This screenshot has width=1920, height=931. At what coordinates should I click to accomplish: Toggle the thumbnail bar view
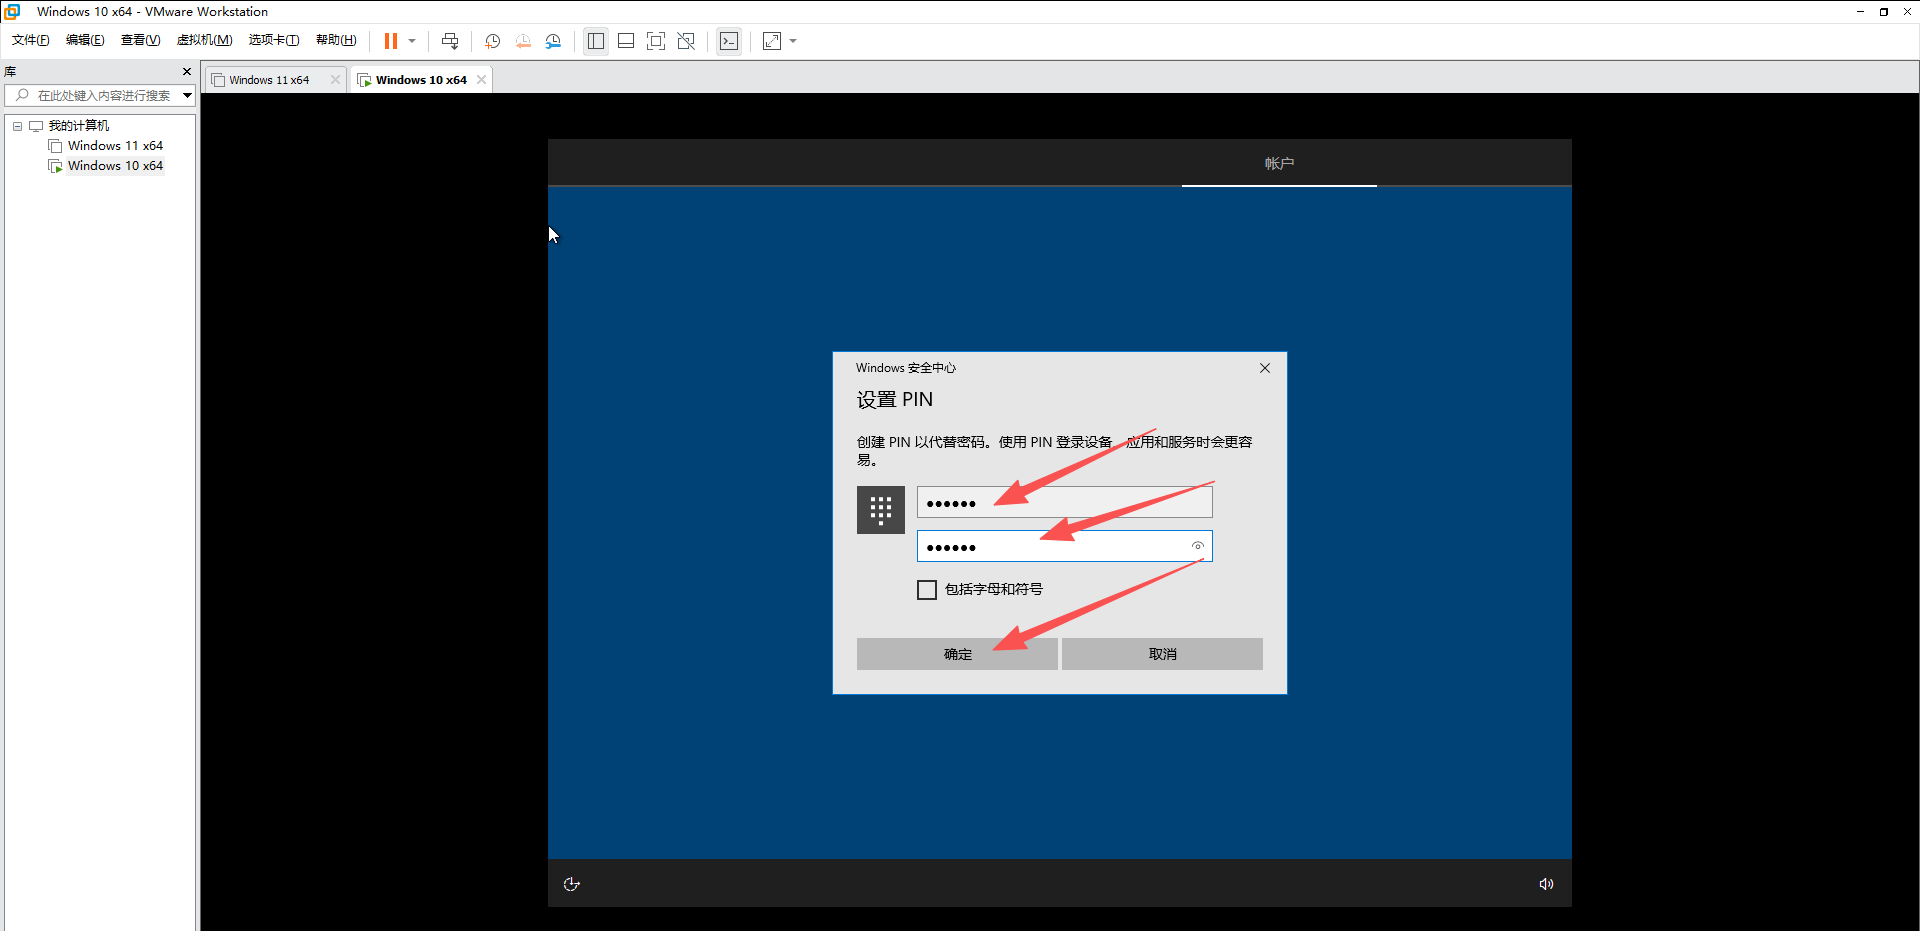click(626, 41)
